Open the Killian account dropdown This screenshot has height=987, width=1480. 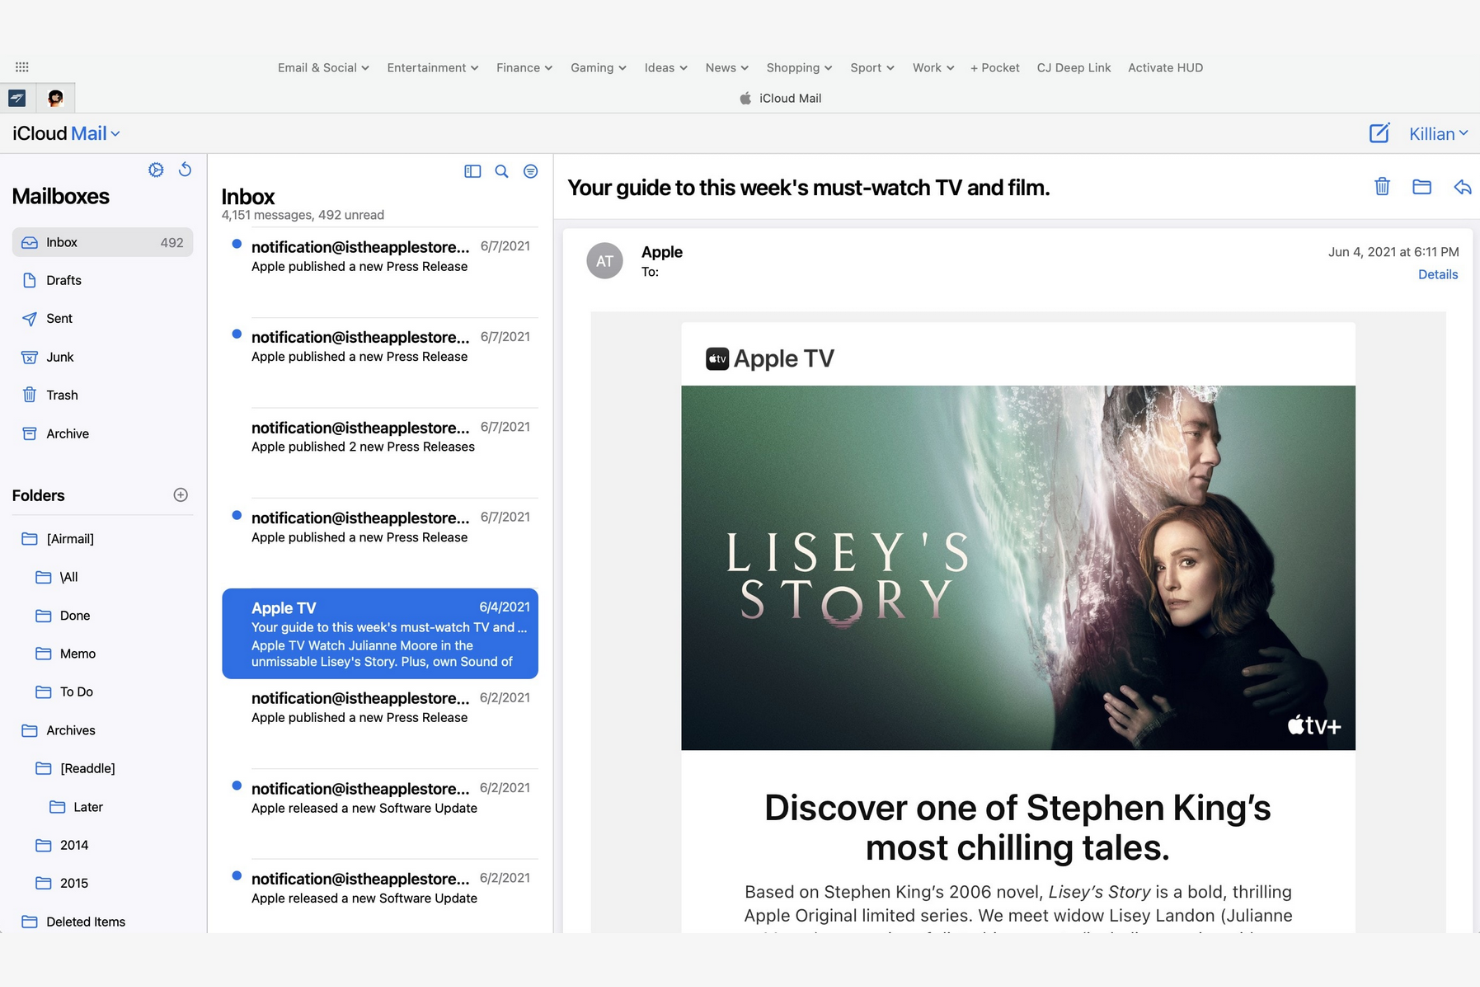1437,132
